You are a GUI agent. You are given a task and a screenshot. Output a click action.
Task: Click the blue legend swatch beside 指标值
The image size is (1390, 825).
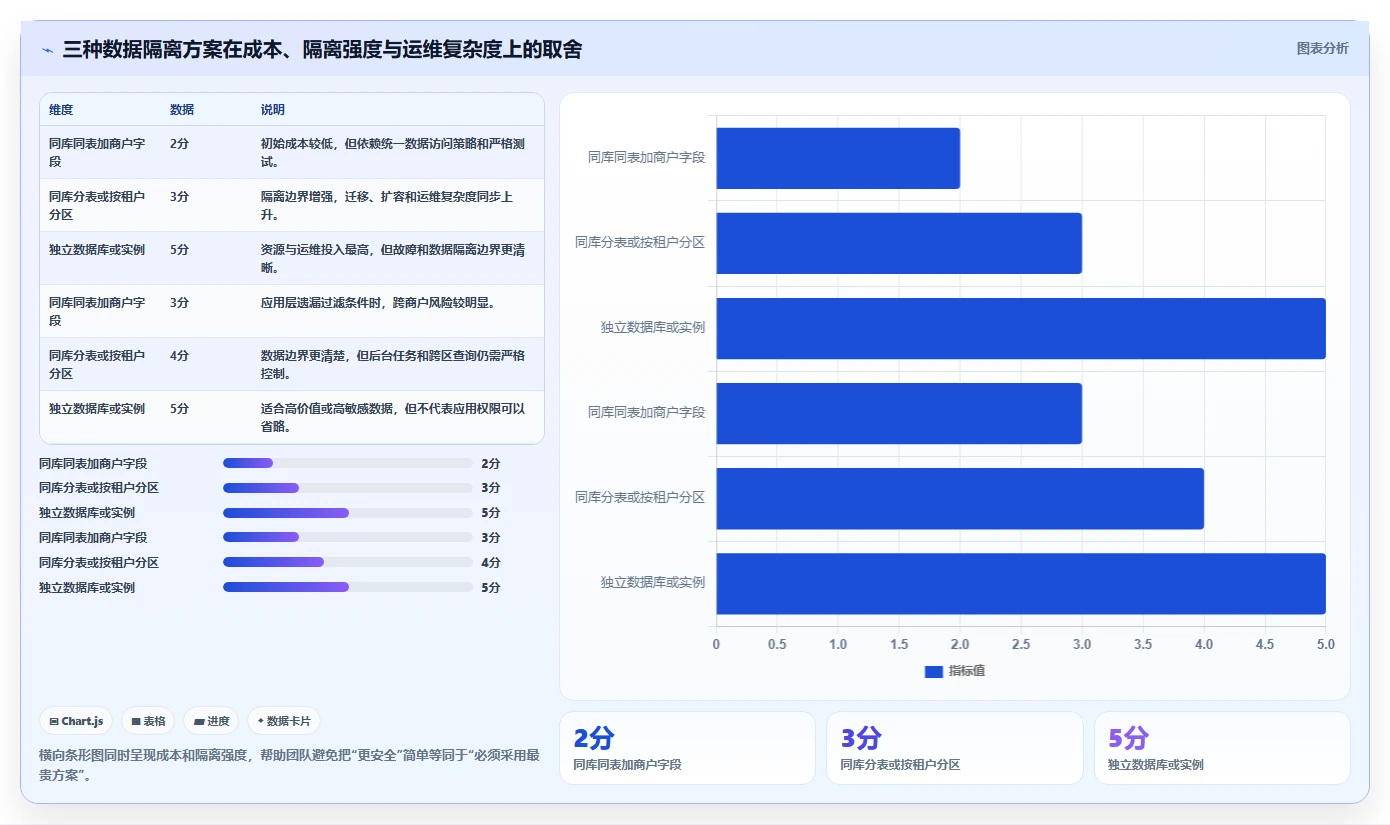[934, 672]
